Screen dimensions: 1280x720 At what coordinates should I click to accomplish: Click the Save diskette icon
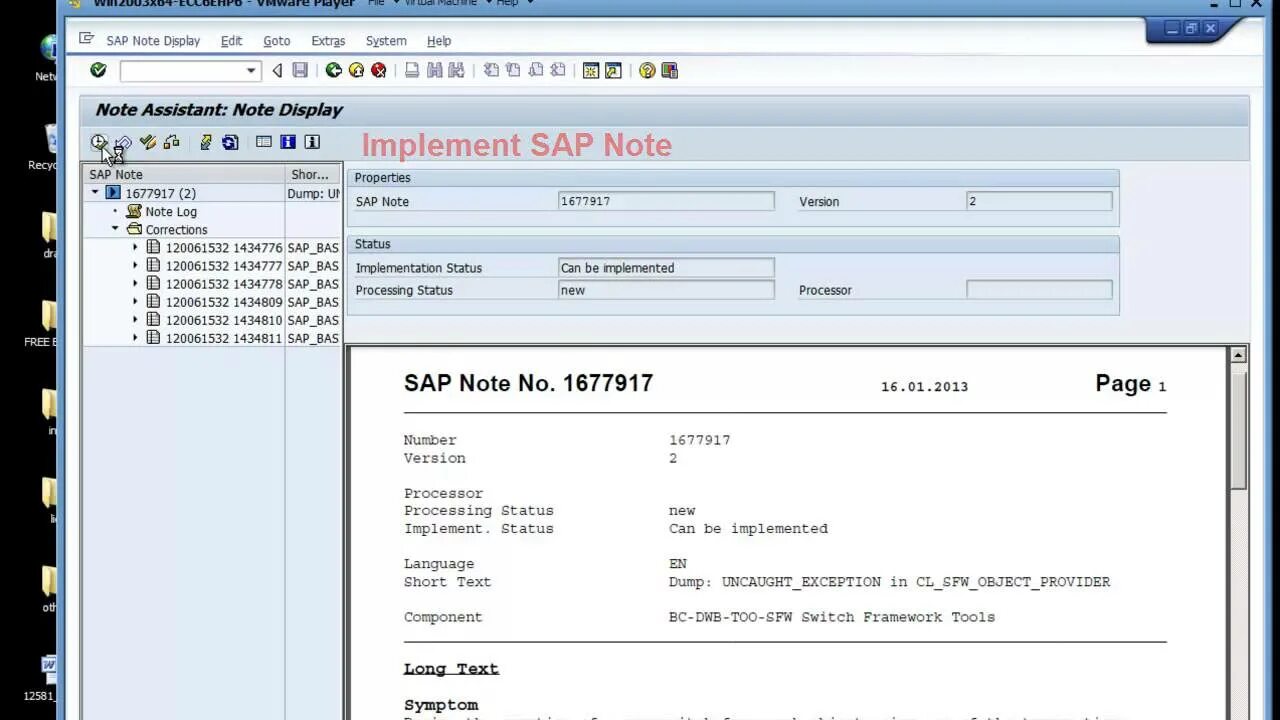point(300,70)
